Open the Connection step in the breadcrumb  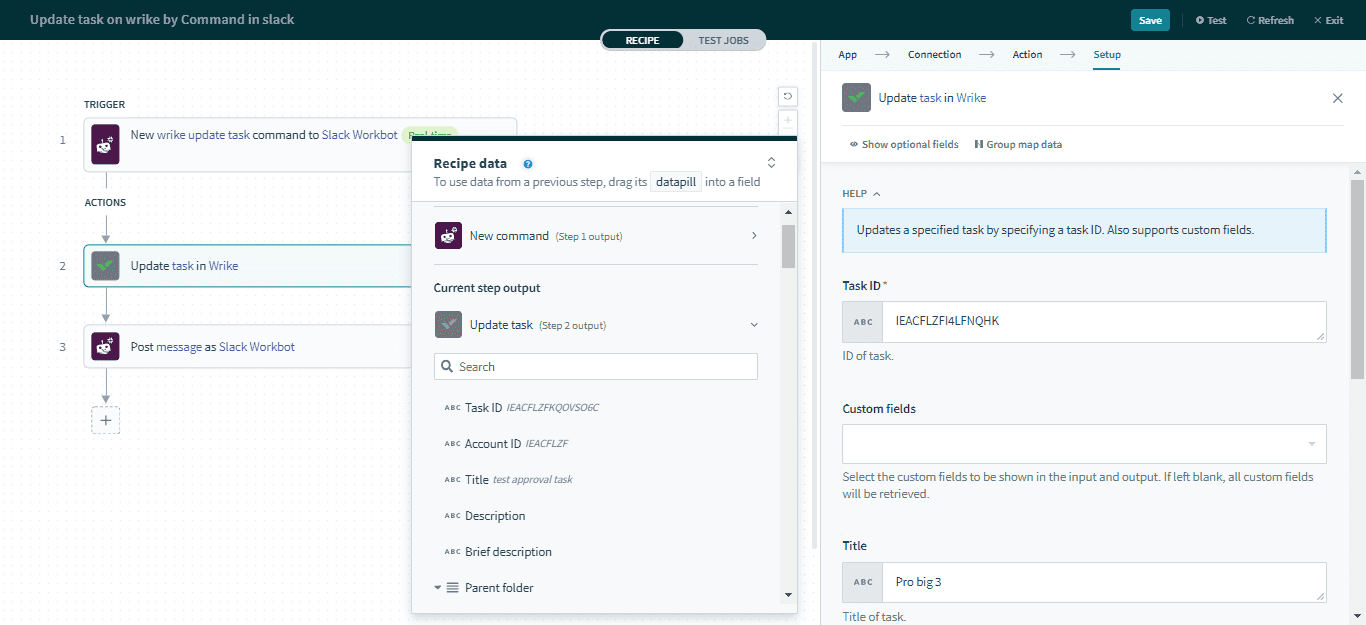point(934,54)
